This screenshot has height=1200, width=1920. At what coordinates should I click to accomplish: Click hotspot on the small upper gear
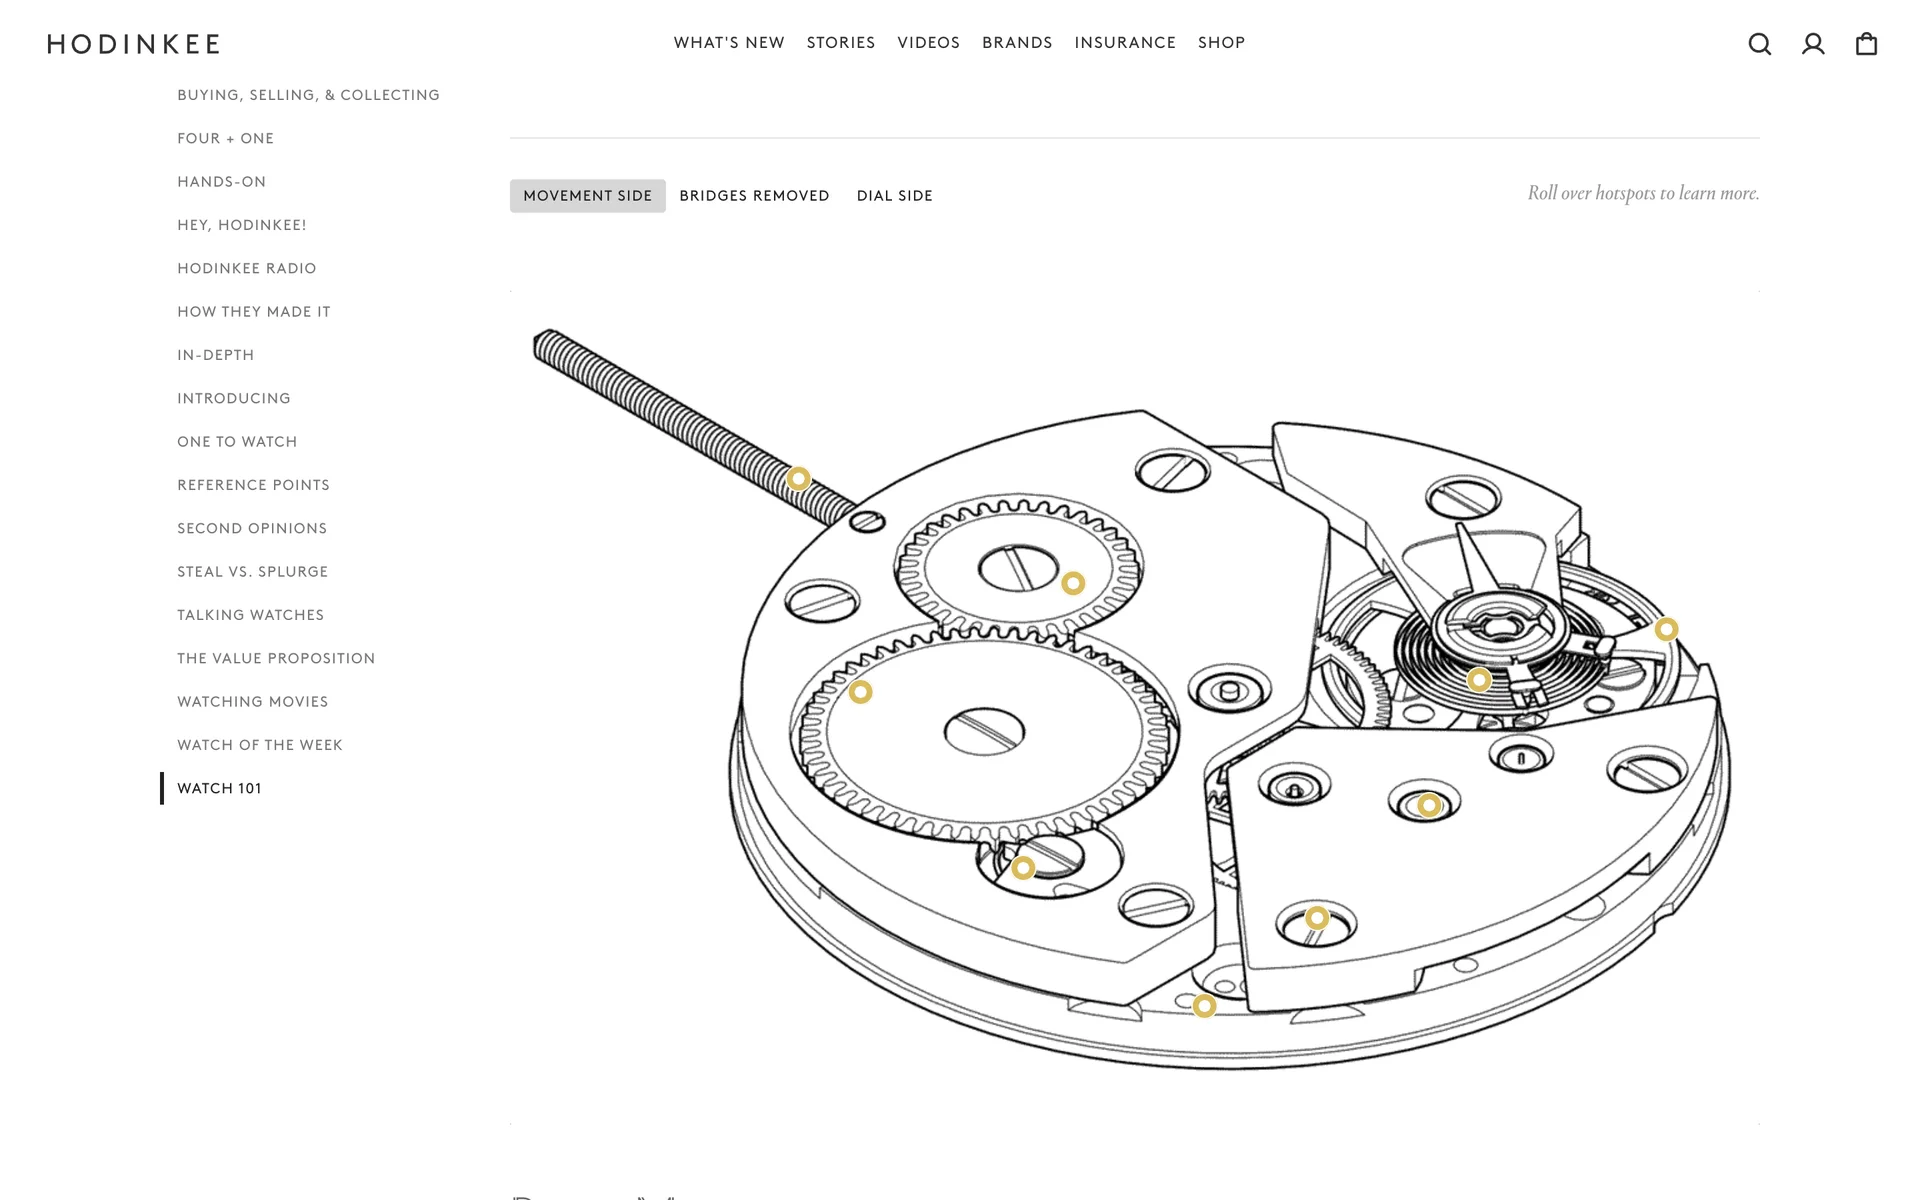(1073, 583)
